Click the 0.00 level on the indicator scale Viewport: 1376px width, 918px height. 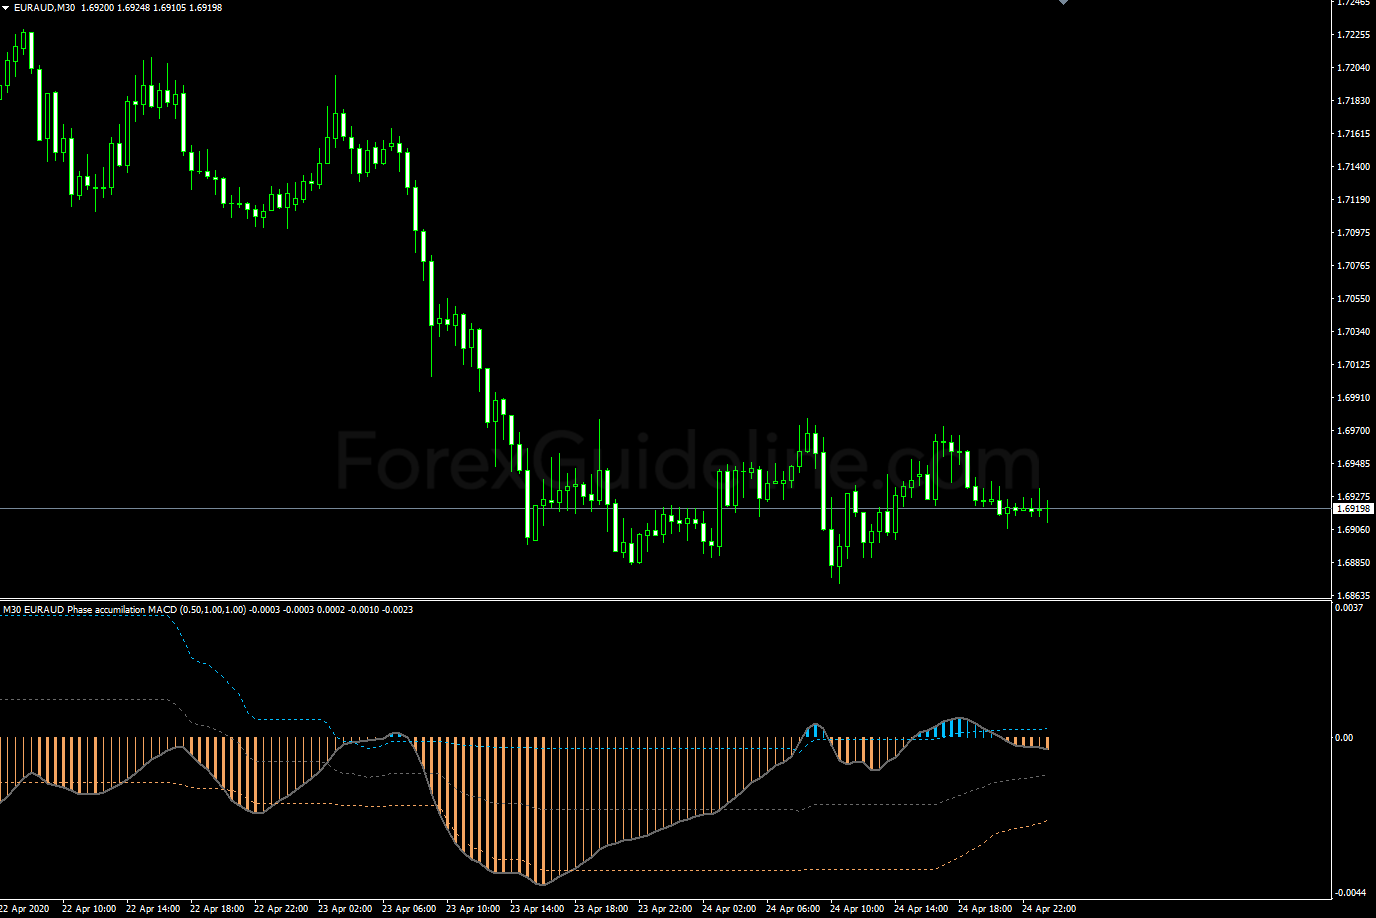click(x=1345, y=738)
